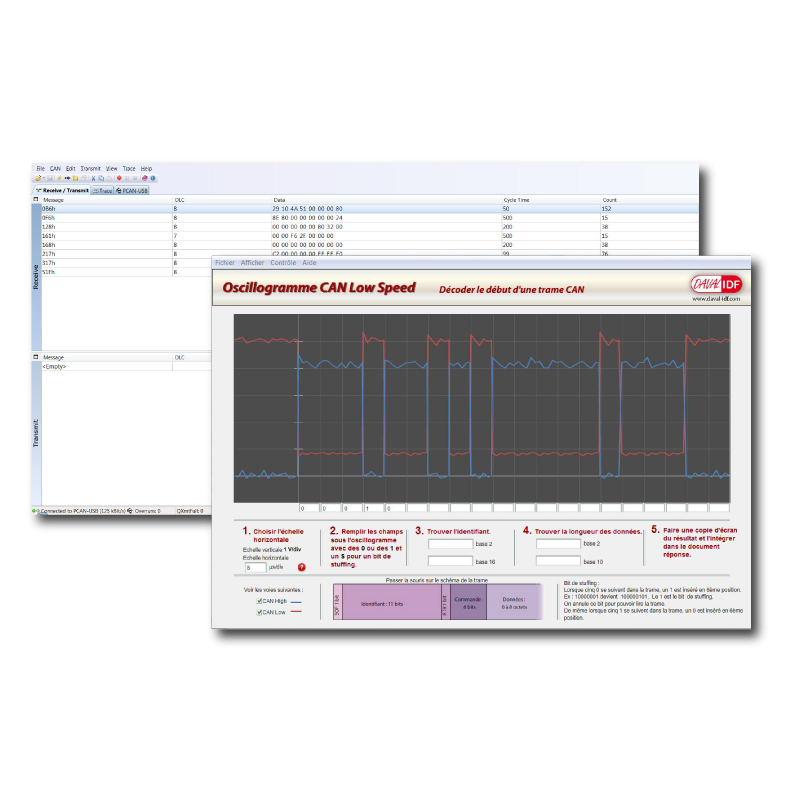The width and height of the screenshot is (800, 800).
Task: Click the Open file icon in toolbar
Action: [x=38, y=178]
